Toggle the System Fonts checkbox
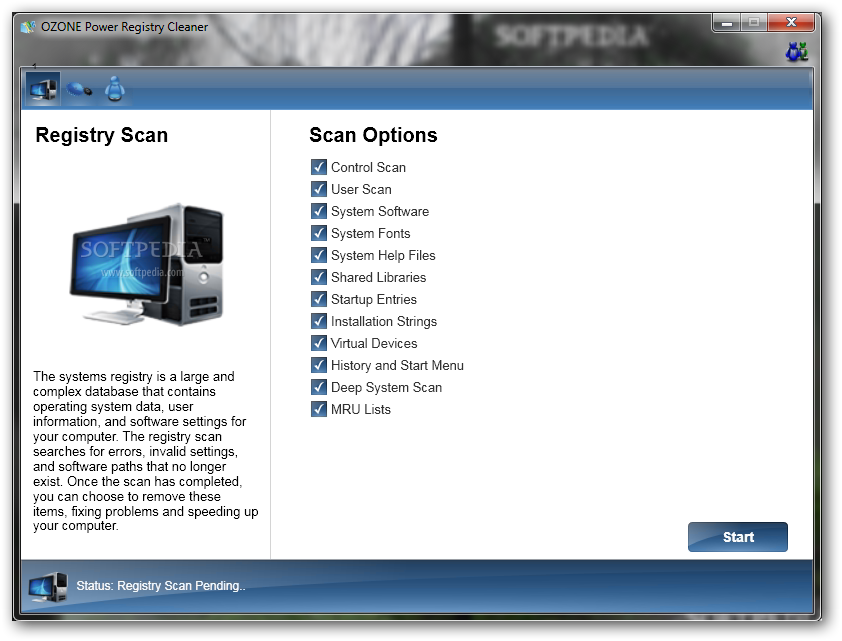 (319, 233)
